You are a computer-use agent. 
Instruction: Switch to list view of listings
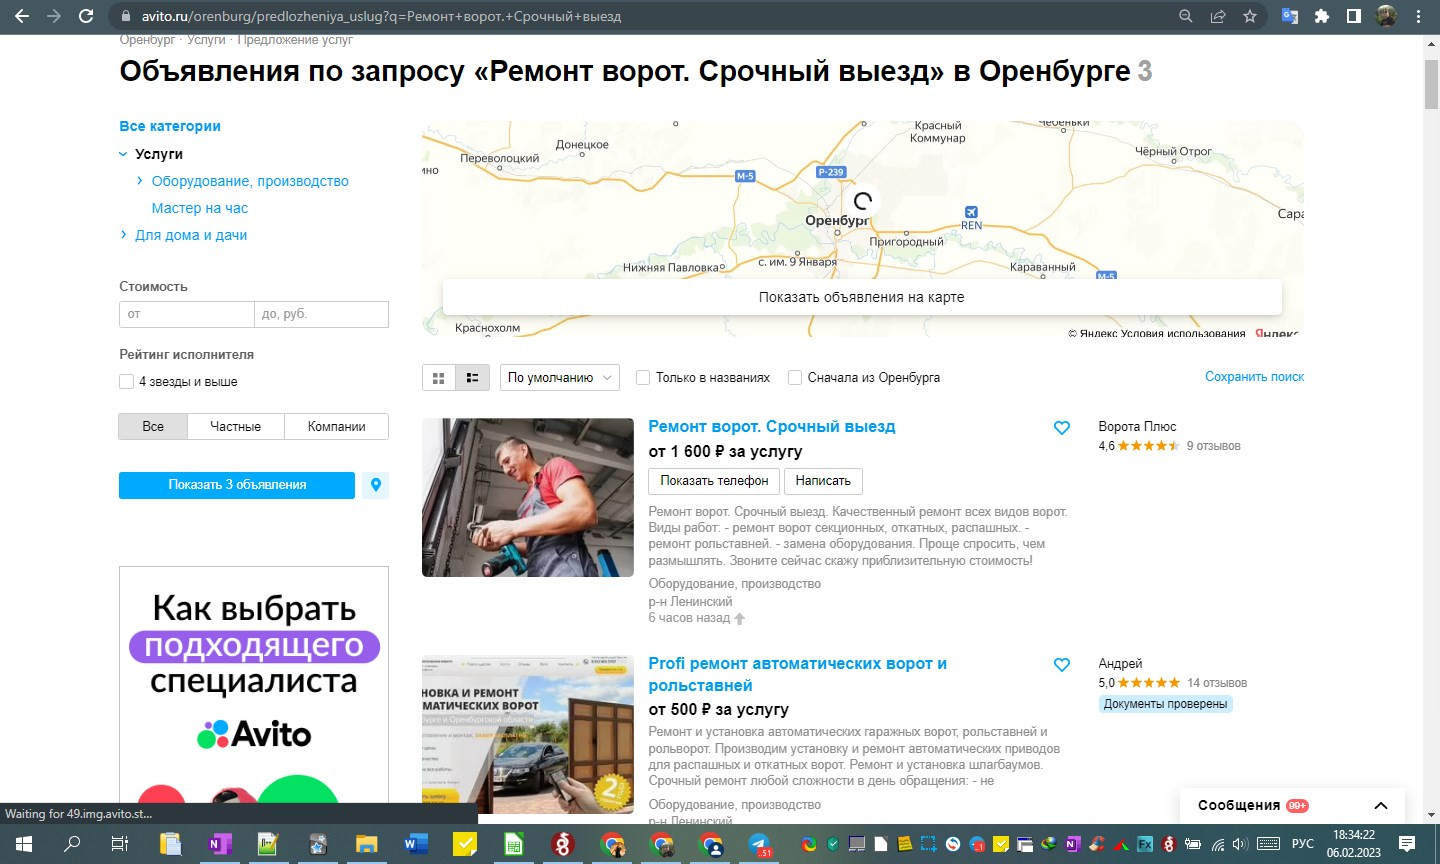[472, 378]
